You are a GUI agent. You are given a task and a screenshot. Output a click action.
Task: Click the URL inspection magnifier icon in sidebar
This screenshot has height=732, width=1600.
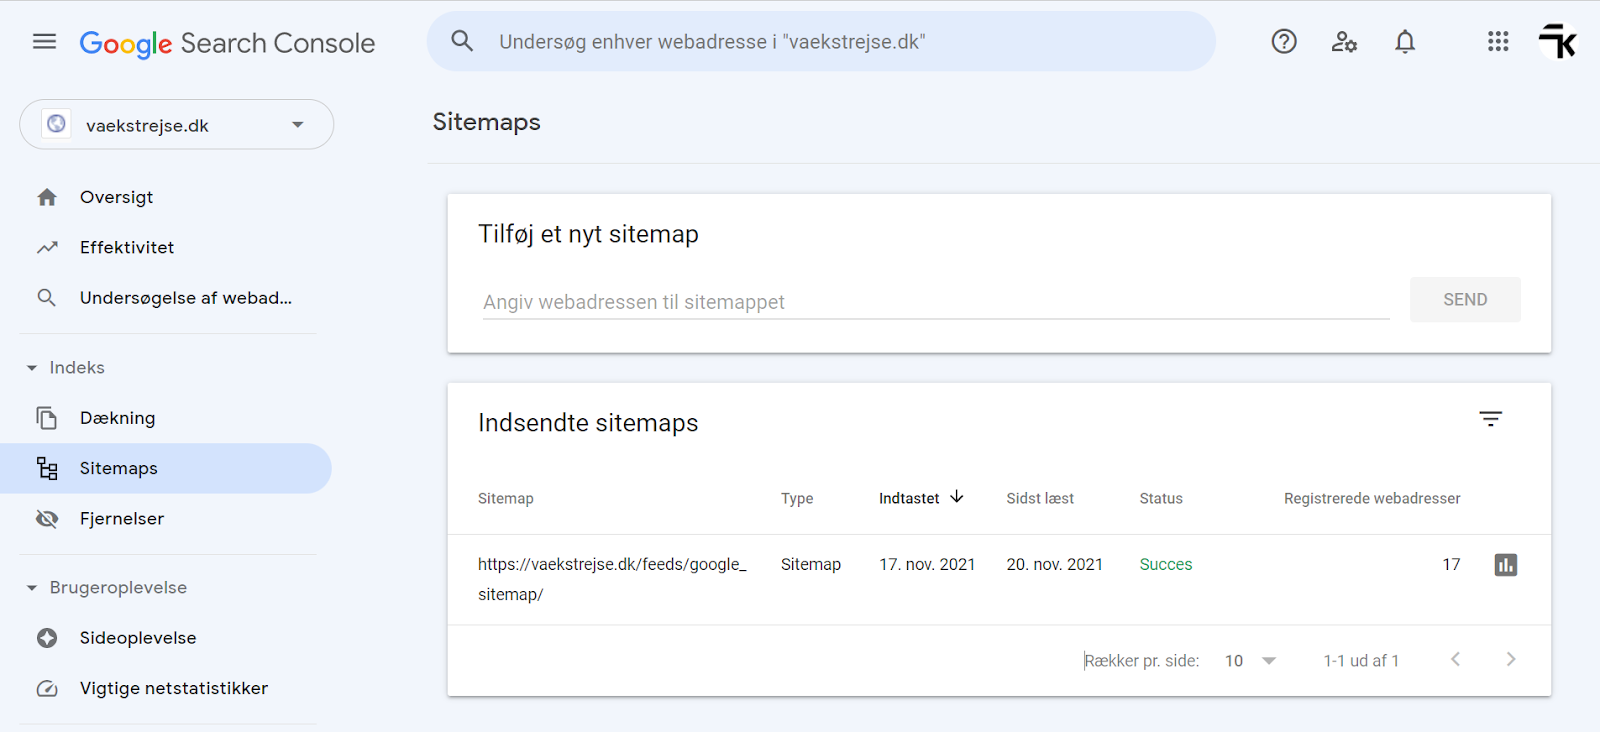tap(47, 298)
